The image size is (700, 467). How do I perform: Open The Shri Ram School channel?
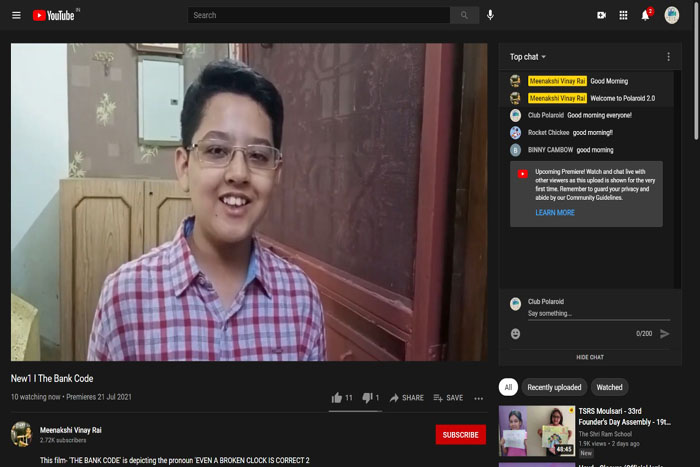coord(605,434)
